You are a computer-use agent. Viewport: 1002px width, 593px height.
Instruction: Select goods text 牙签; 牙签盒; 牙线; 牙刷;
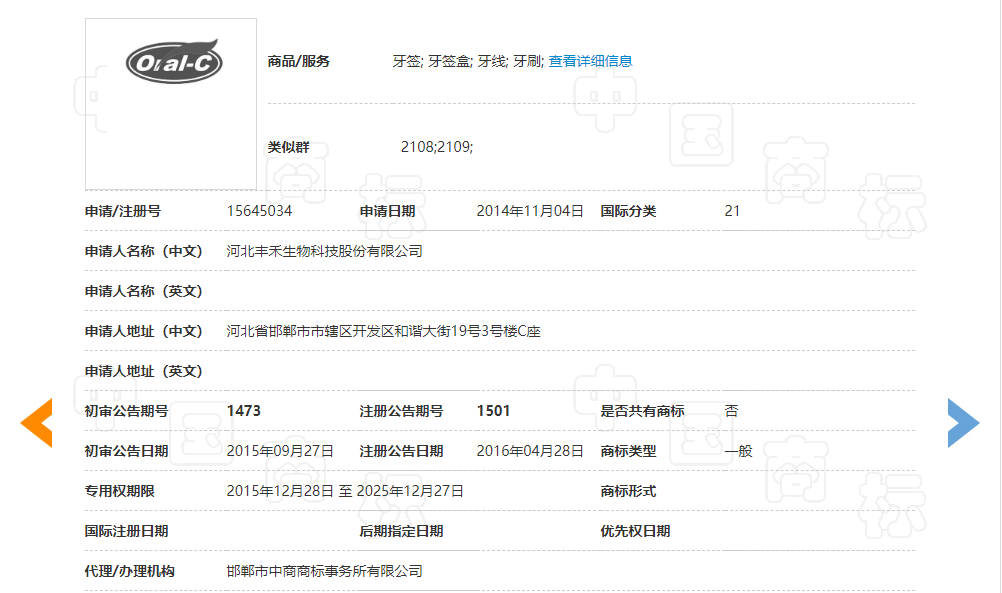pos(468,61)
